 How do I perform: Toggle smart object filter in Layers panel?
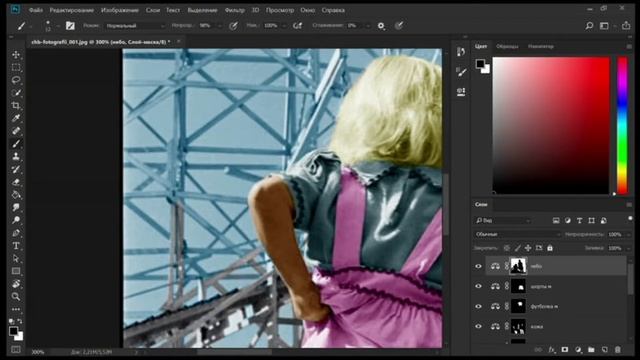pyautogui.click(x=604, y=221)
